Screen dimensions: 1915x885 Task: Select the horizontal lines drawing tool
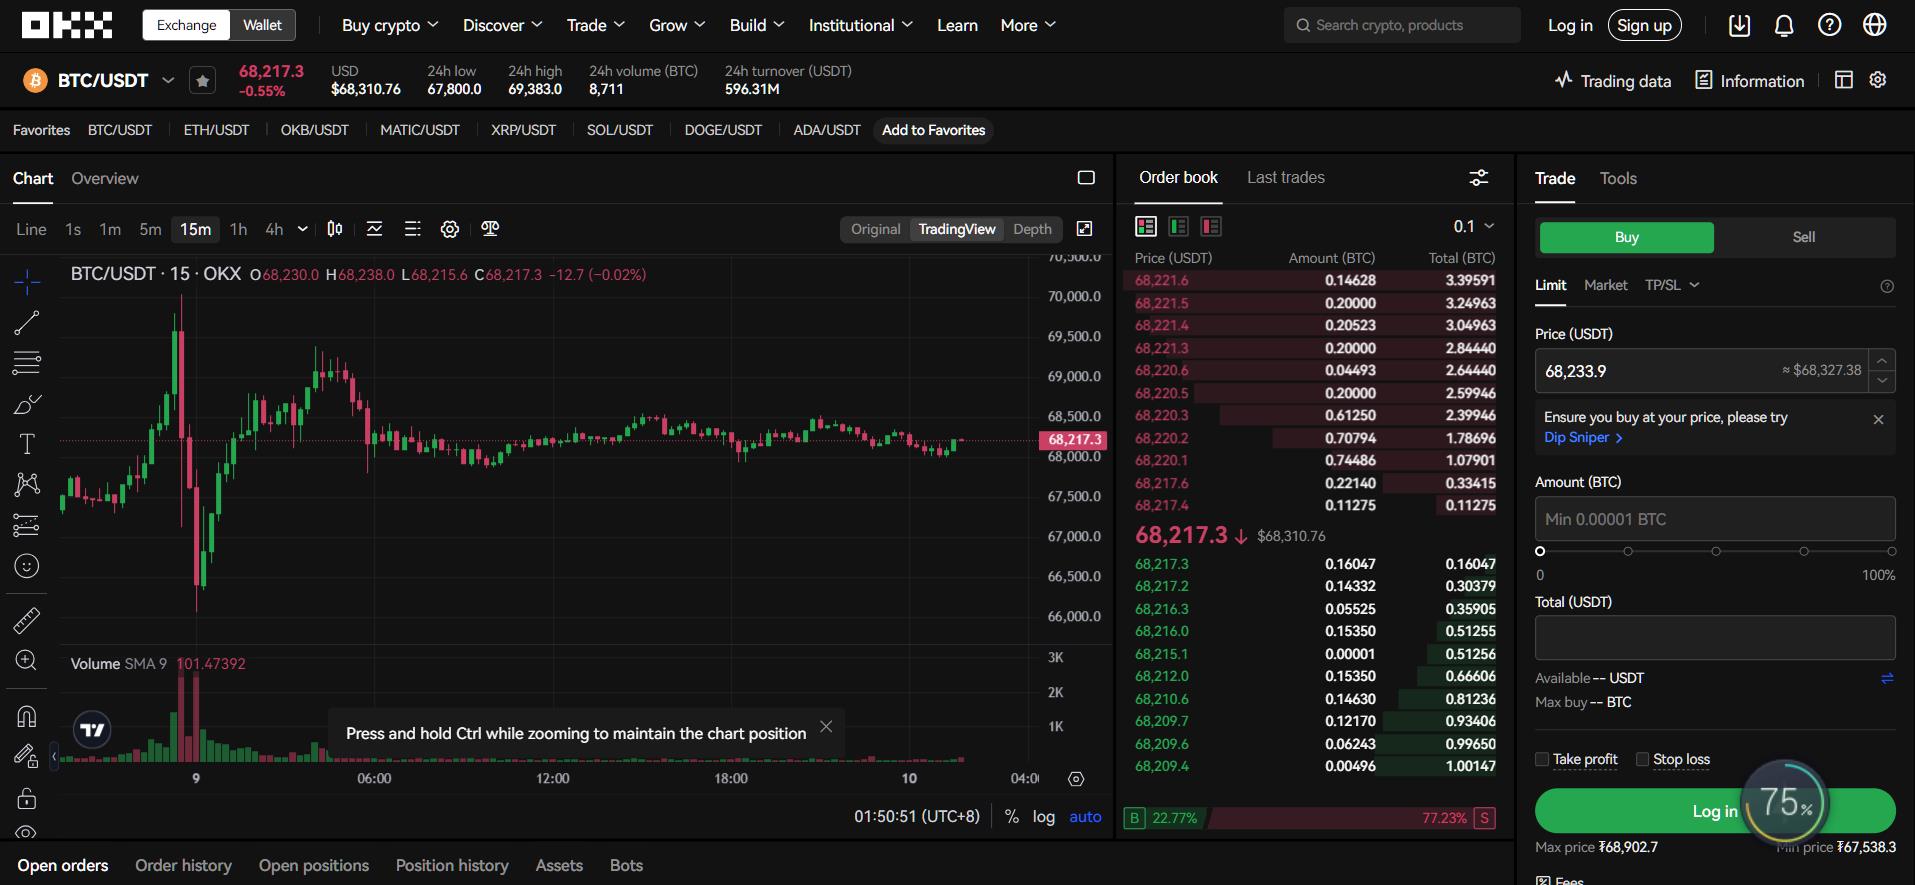27,363
